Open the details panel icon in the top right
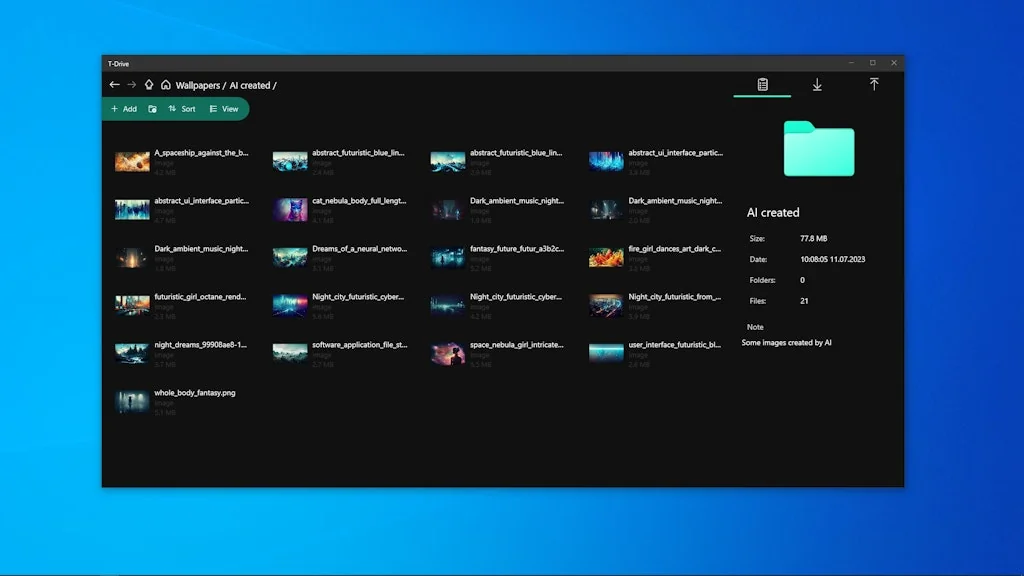The width and height of the screenshot is (1024, 576). click(762, 85)
